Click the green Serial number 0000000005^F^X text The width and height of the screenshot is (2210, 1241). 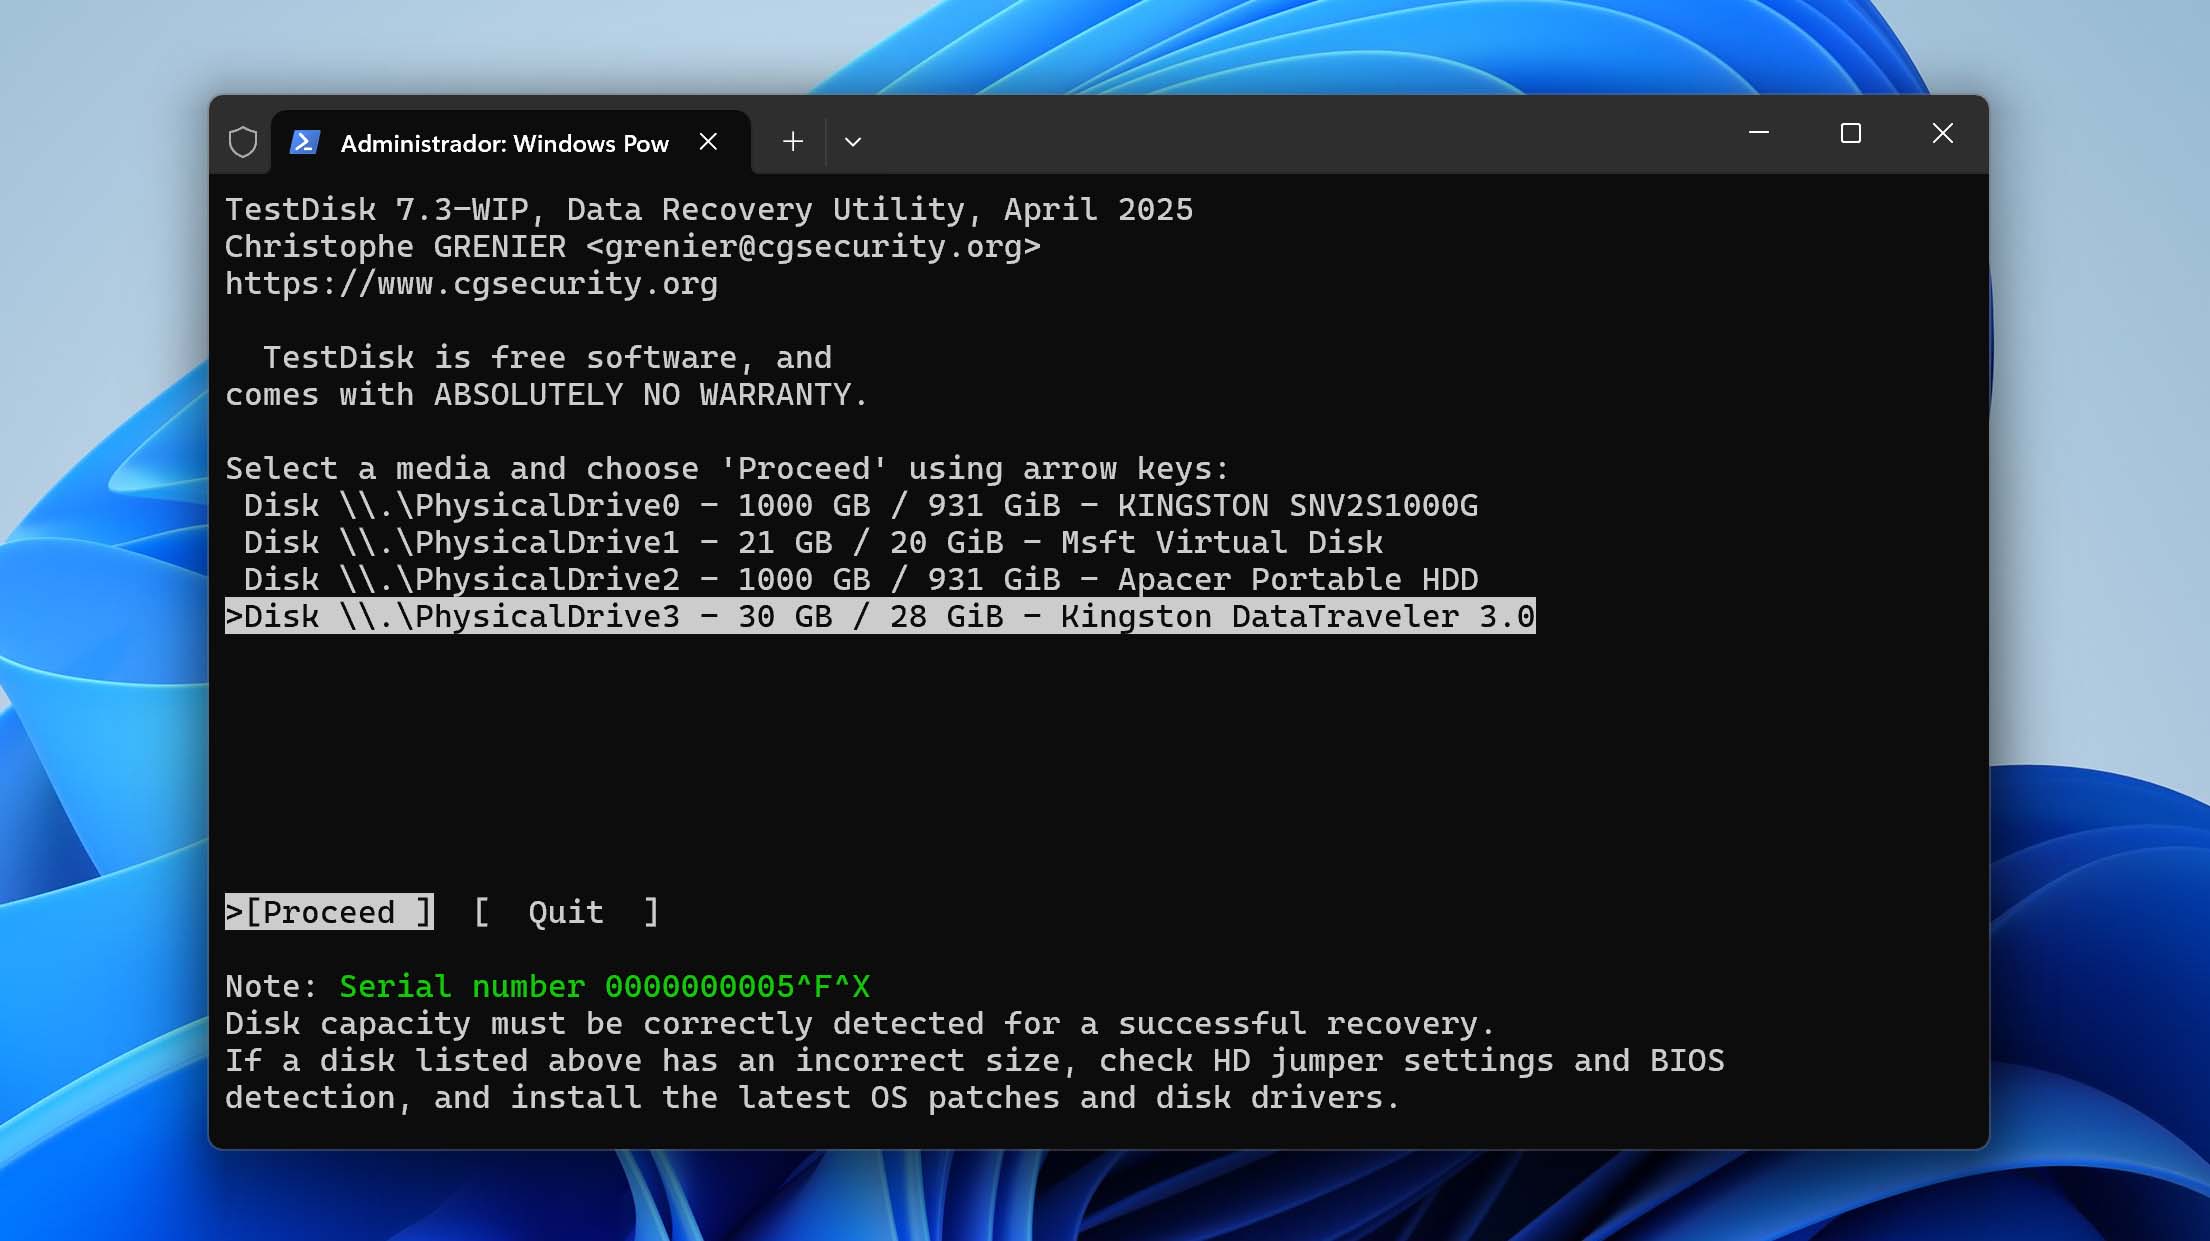[x=604, y=986]
